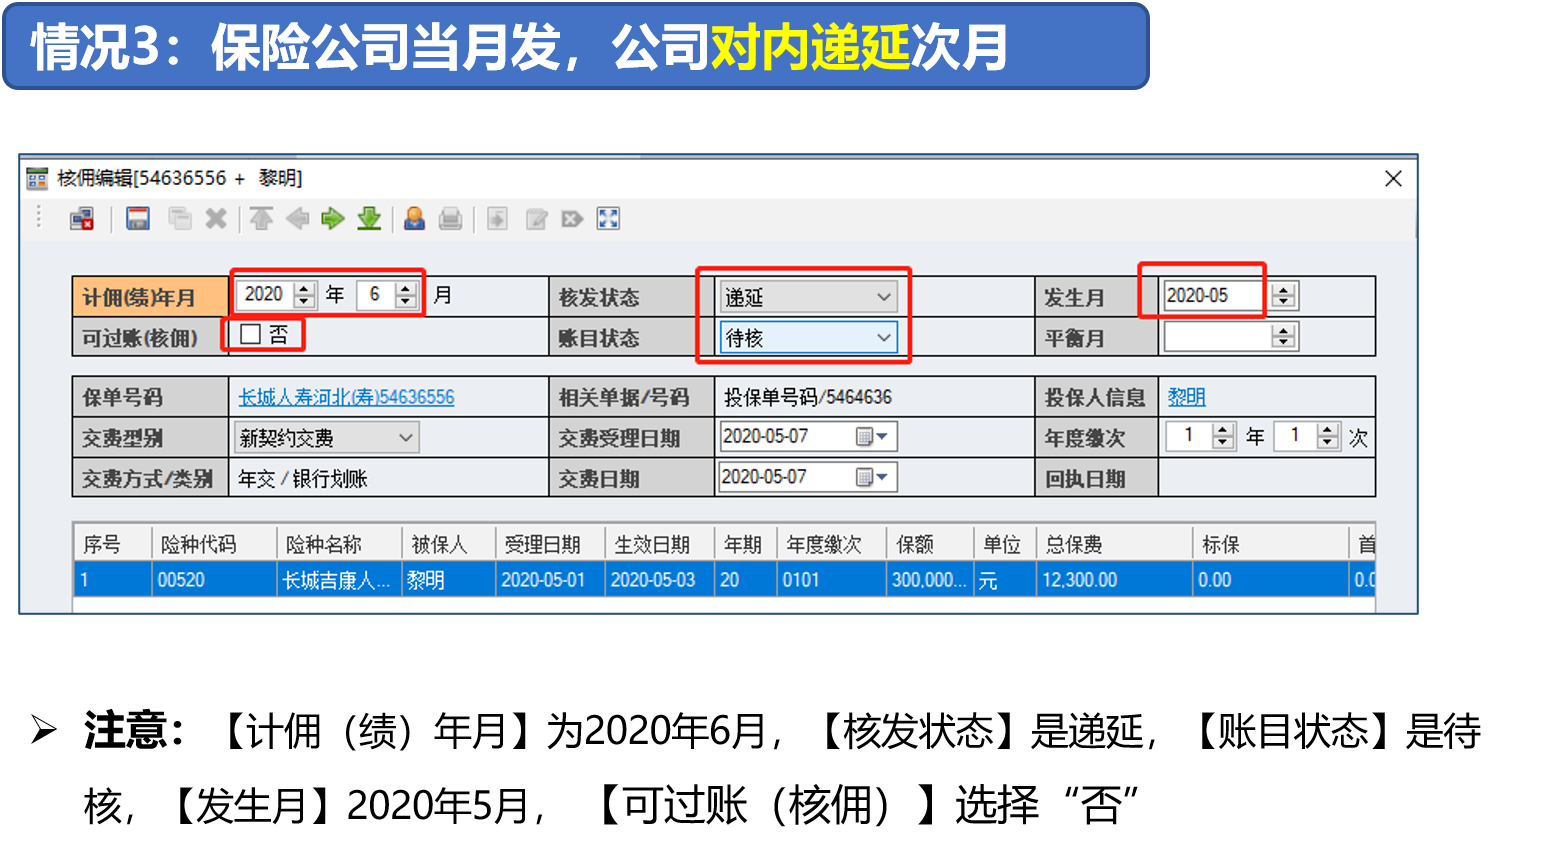The width and height of the screenshot is (1559, 855).
Task: Open the 黎明 policyholder link
Action: coord(1187,397)
